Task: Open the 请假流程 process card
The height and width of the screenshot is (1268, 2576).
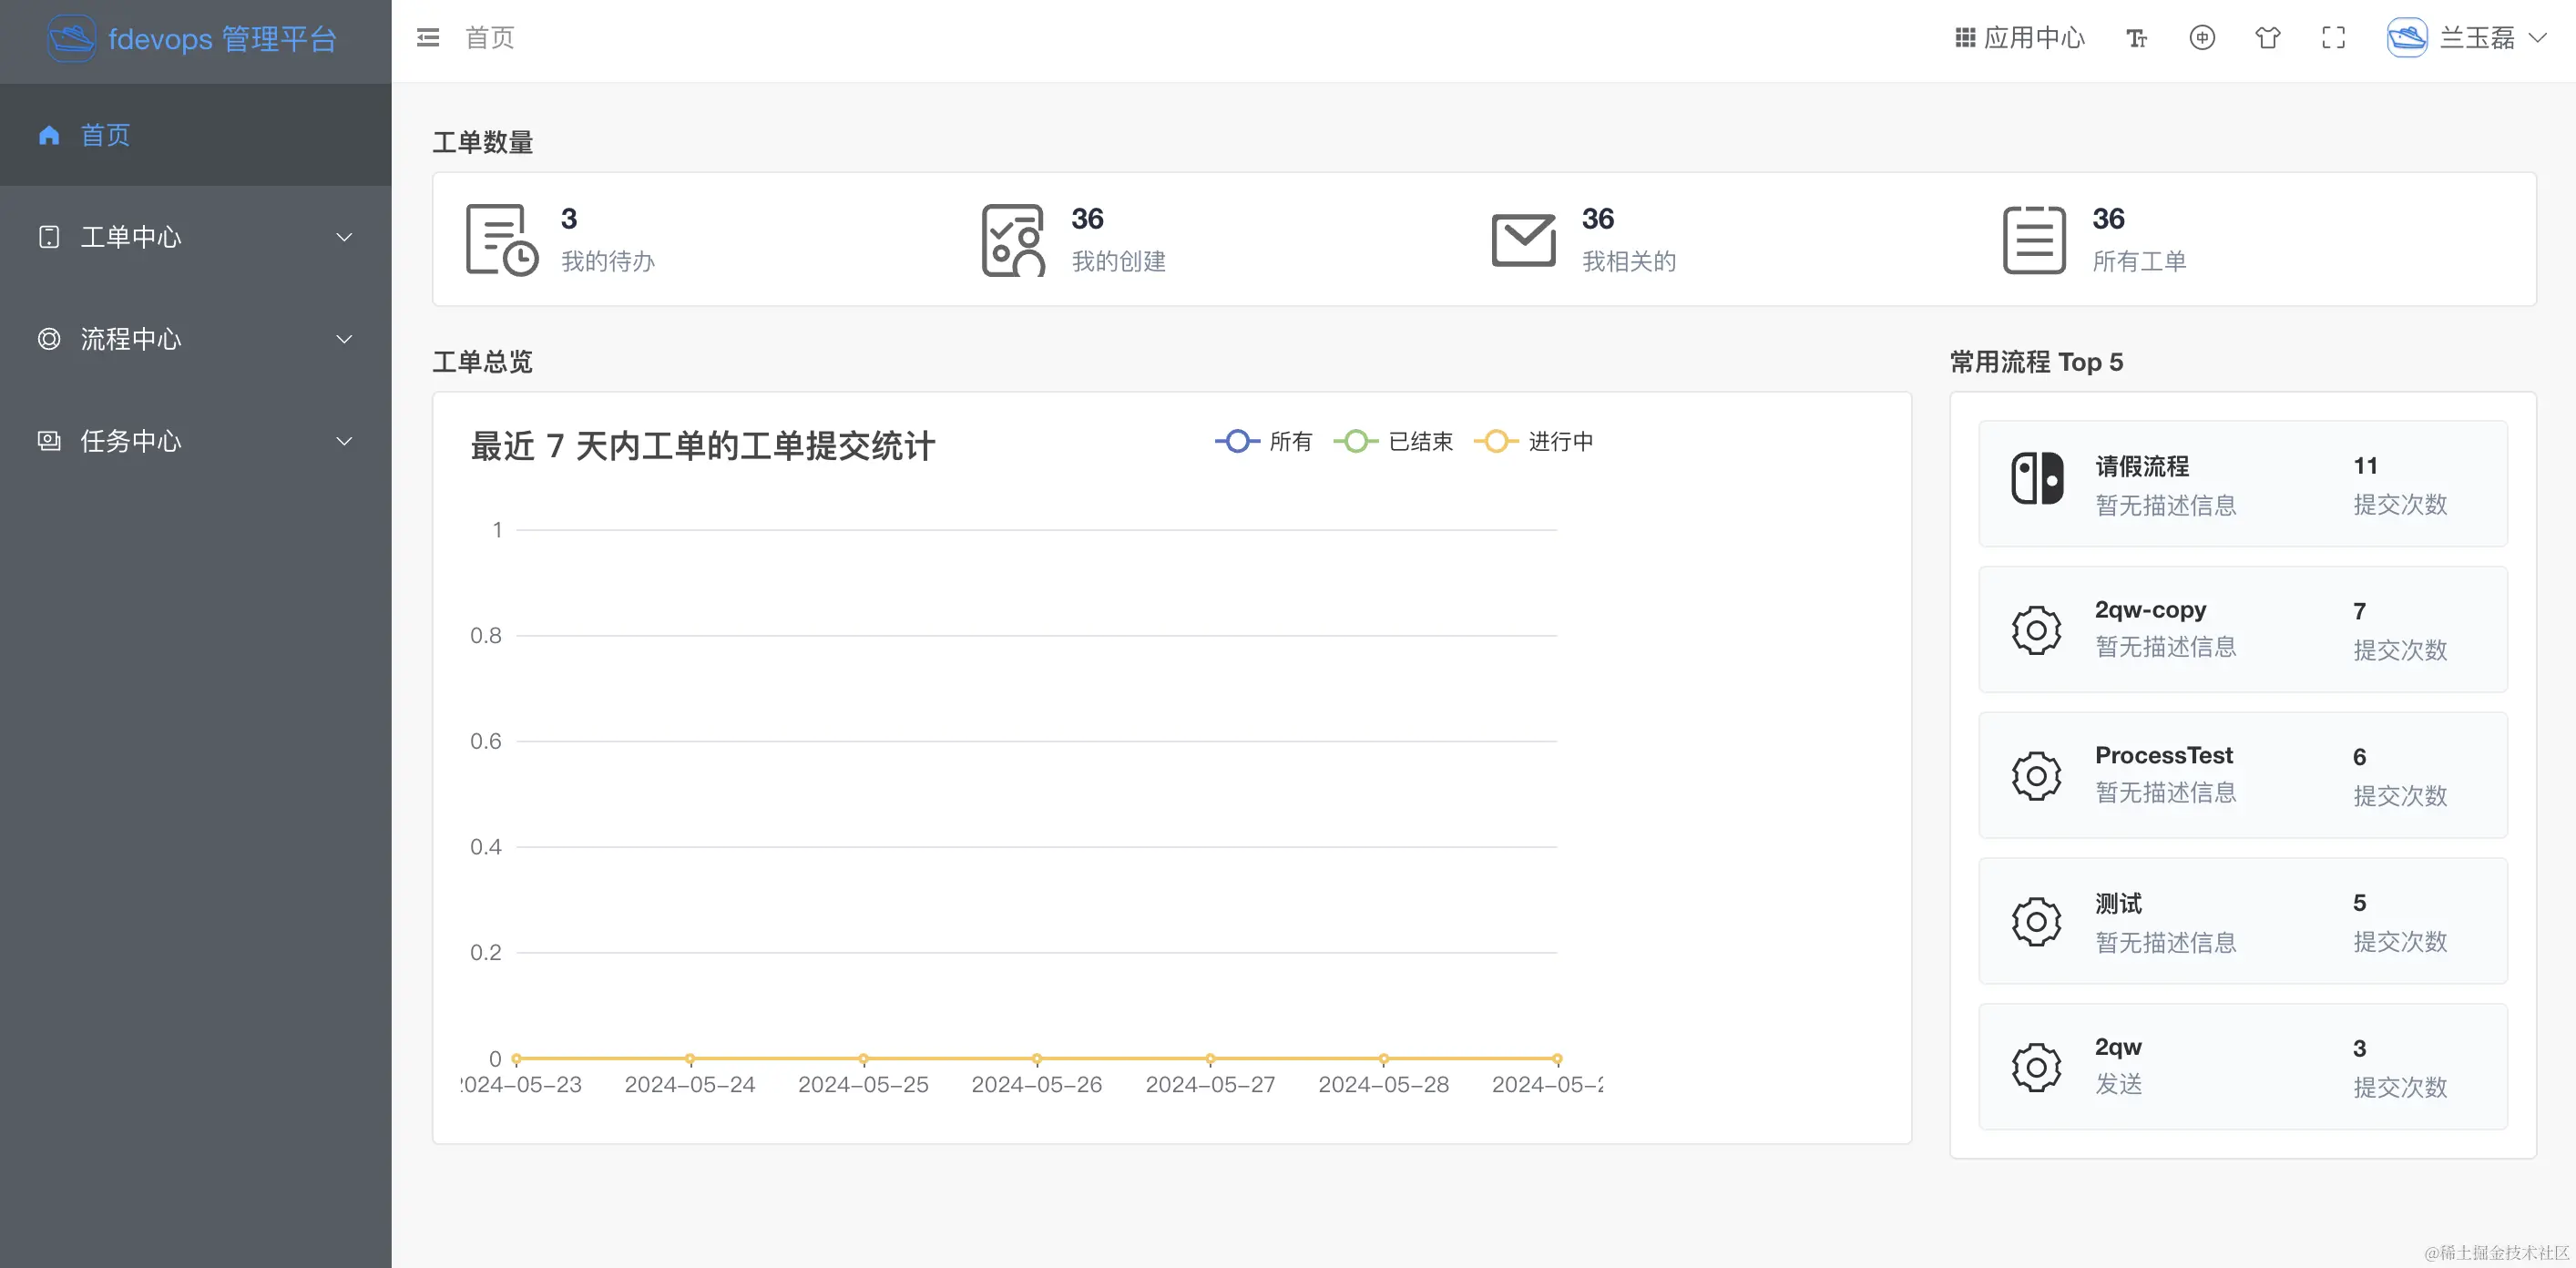Action: [x=2242, y=484]
